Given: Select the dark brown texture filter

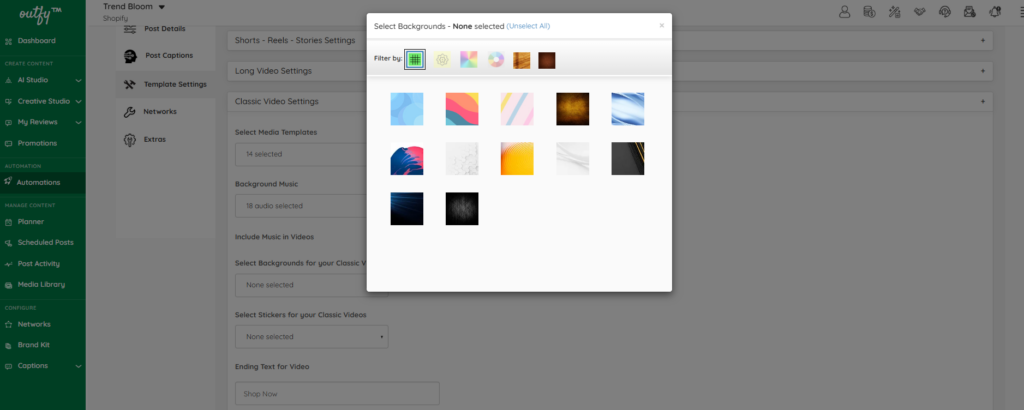Looking at the screenshot, I should [x=547, y=60].
